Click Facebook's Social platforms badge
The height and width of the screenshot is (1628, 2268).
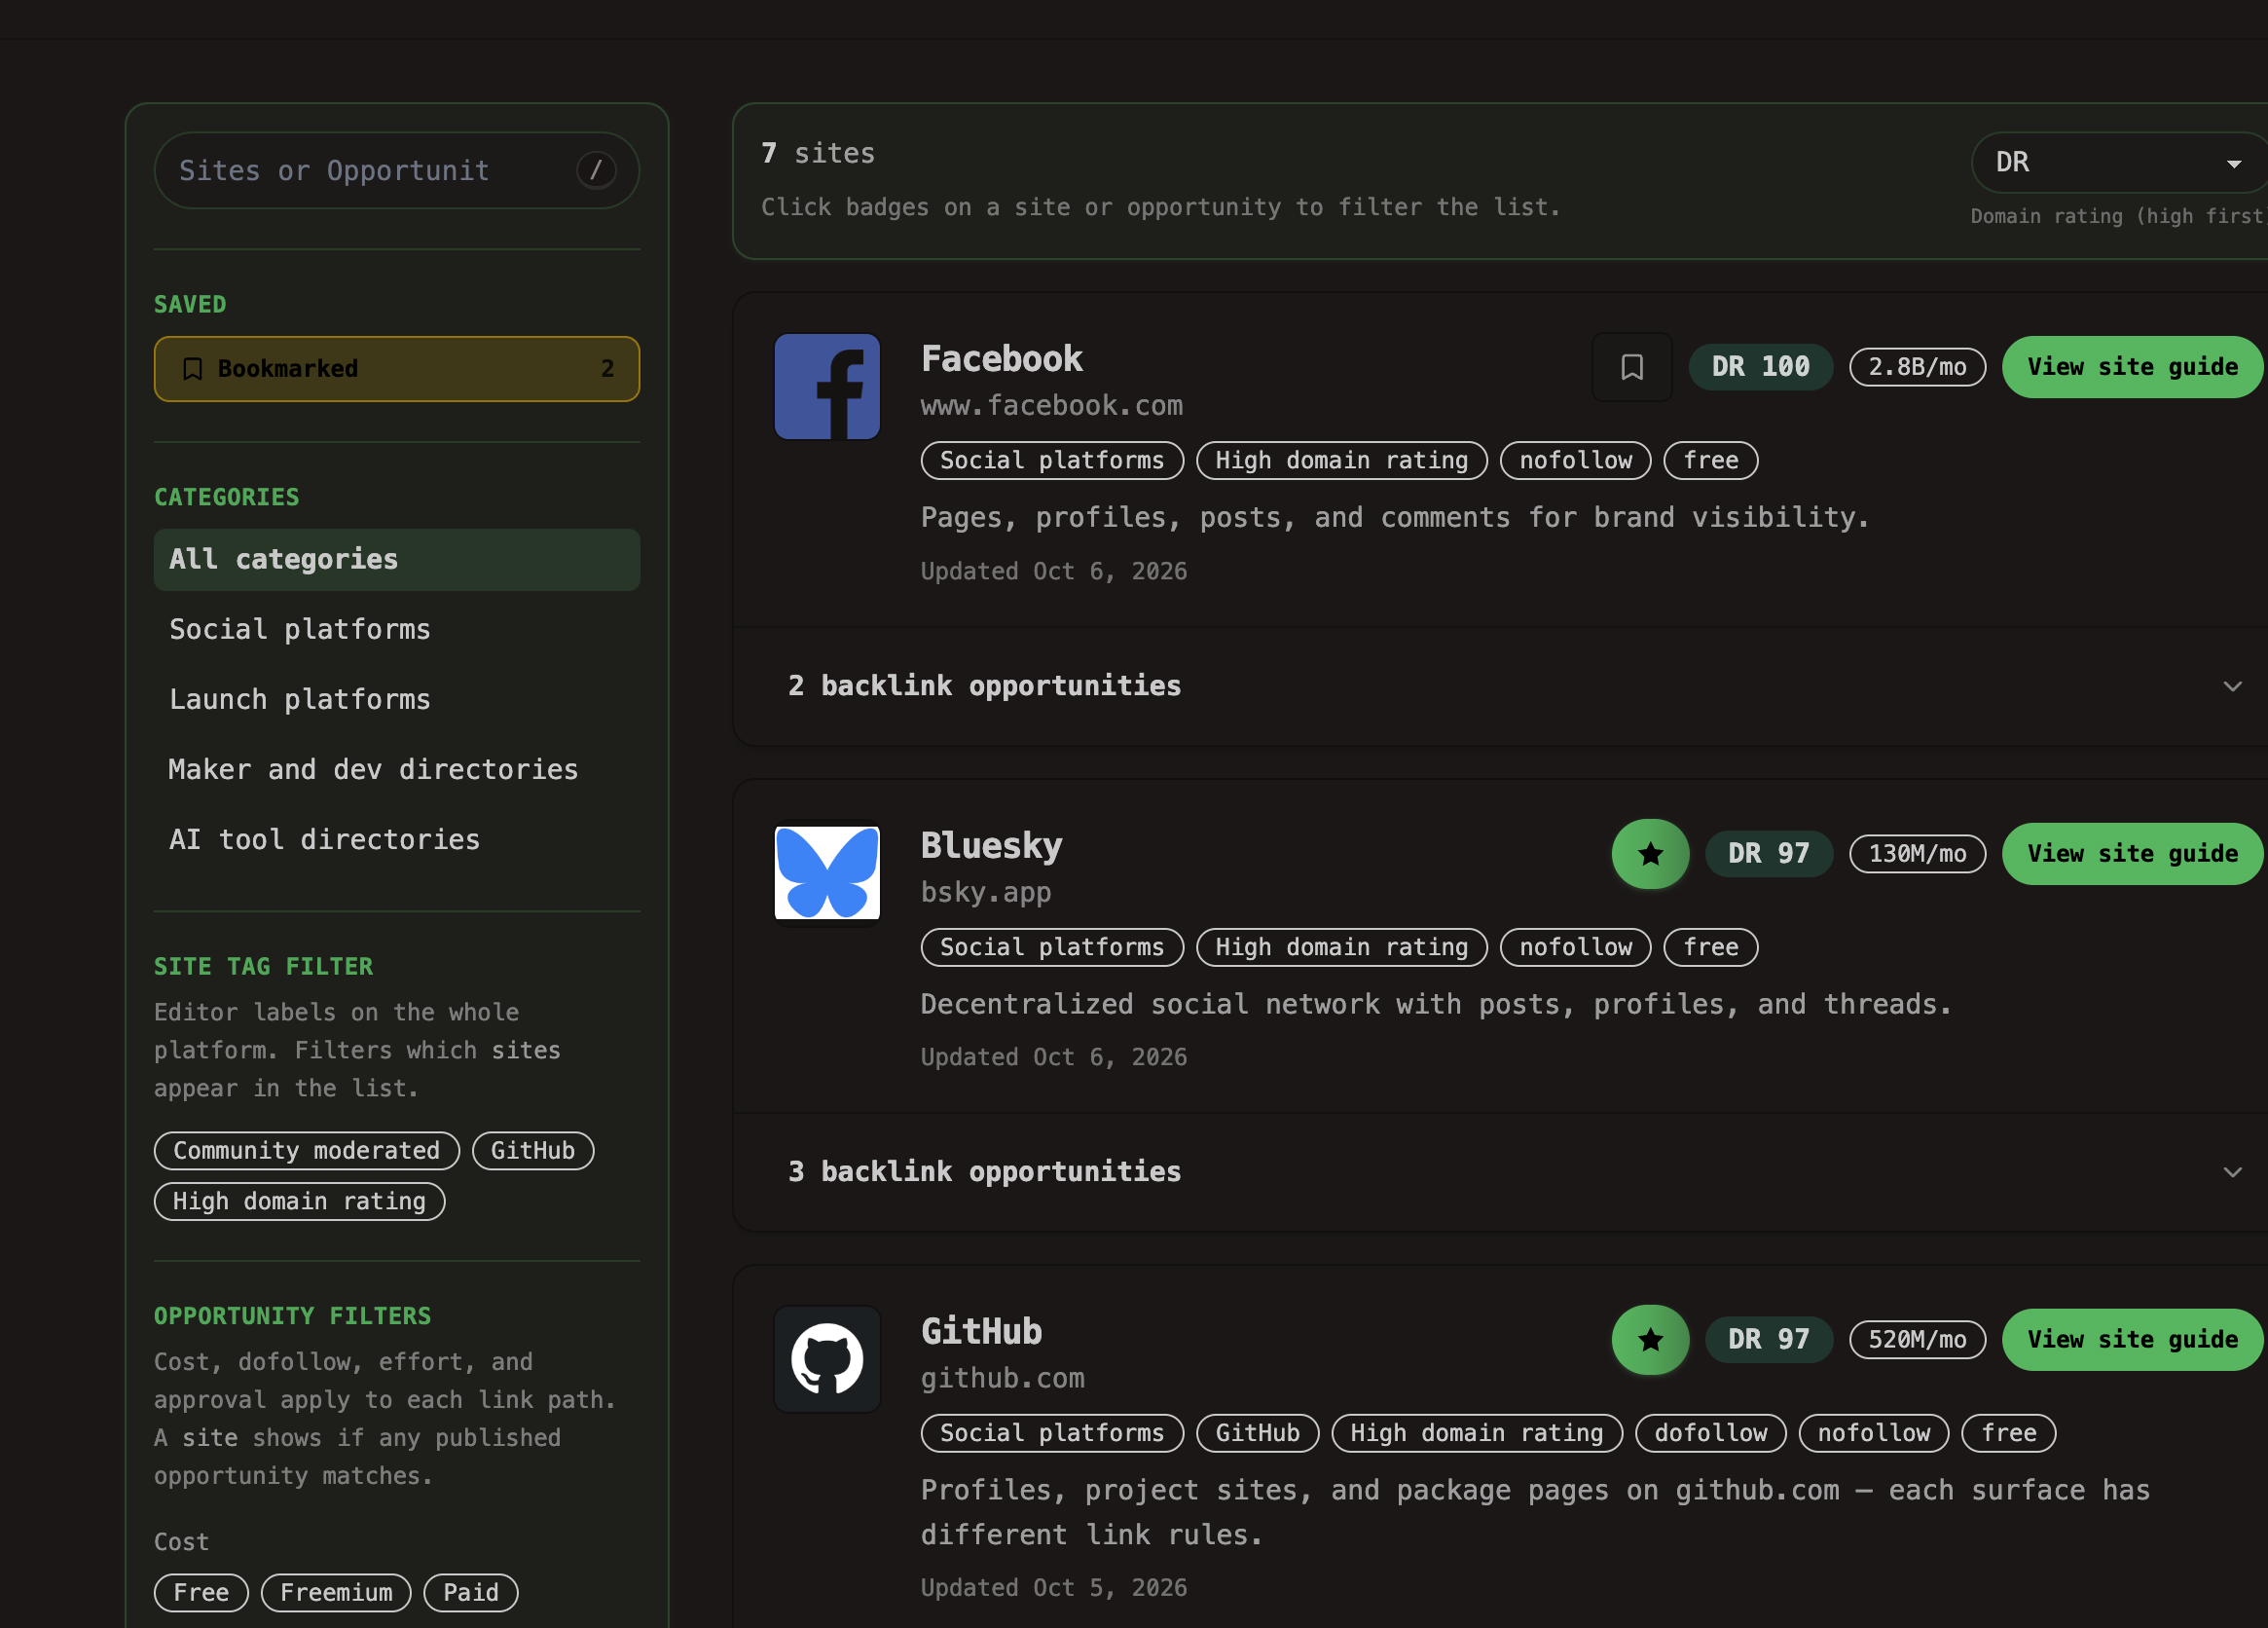pos(1052,460)
